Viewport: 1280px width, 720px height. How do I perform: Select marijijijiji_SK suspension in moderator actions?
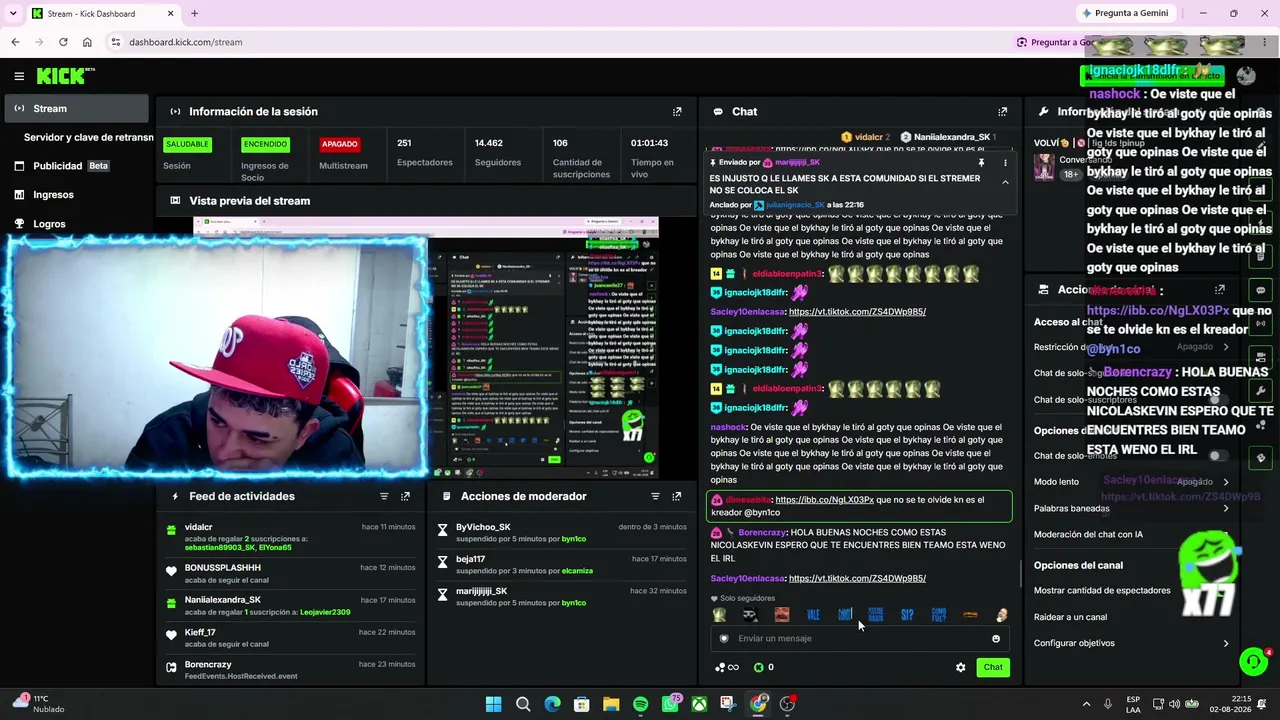click(x=561, y=596)
